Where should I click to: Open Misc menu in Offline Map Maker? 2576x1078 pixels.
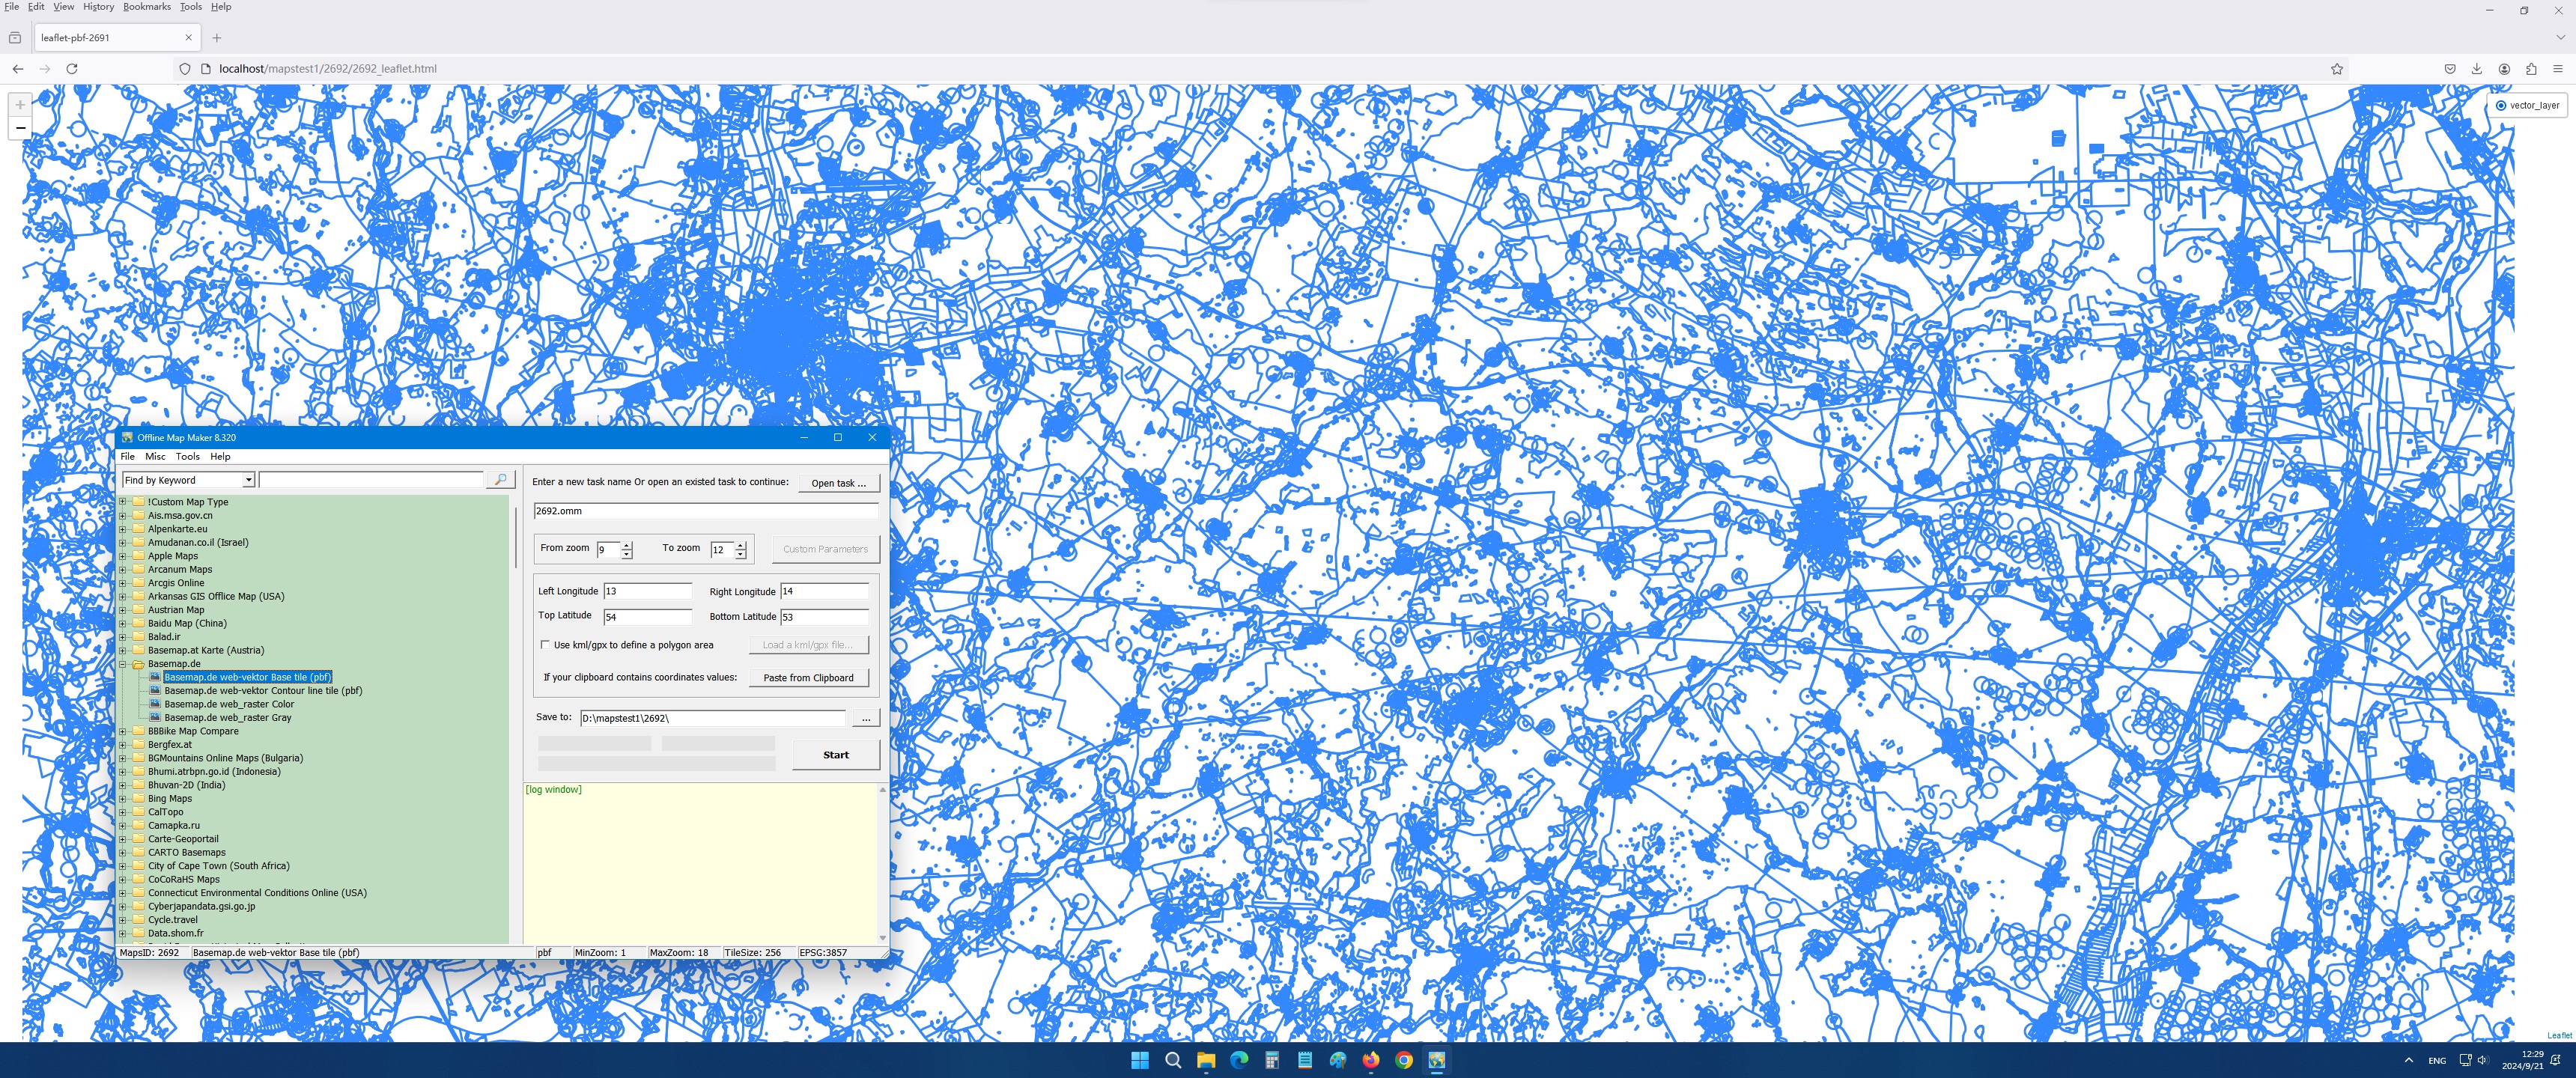tap(155, 456)
